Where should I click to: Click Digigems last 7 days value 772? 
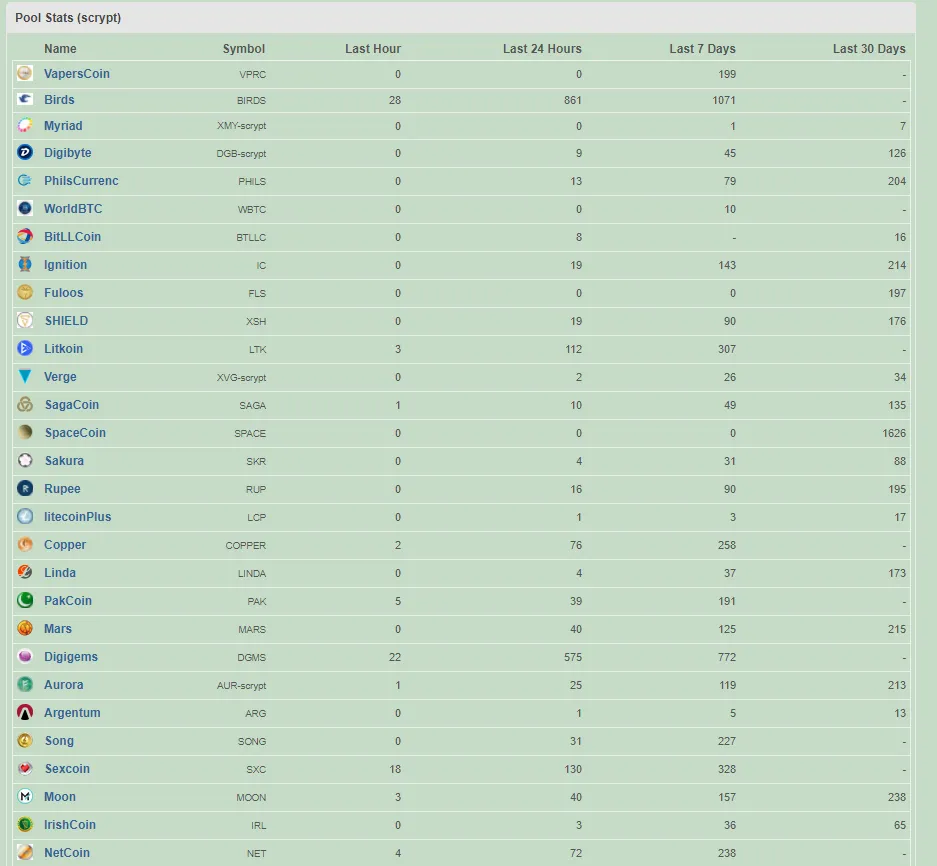[727, 657]
